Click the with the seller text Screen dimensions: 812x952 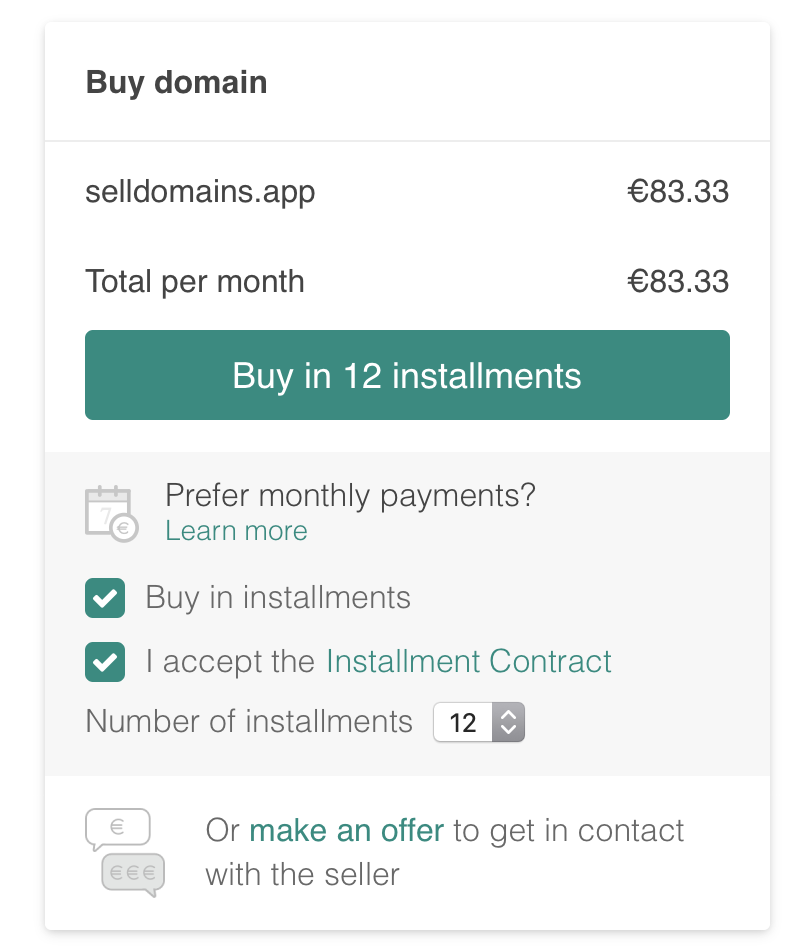[x=302, y=875]
